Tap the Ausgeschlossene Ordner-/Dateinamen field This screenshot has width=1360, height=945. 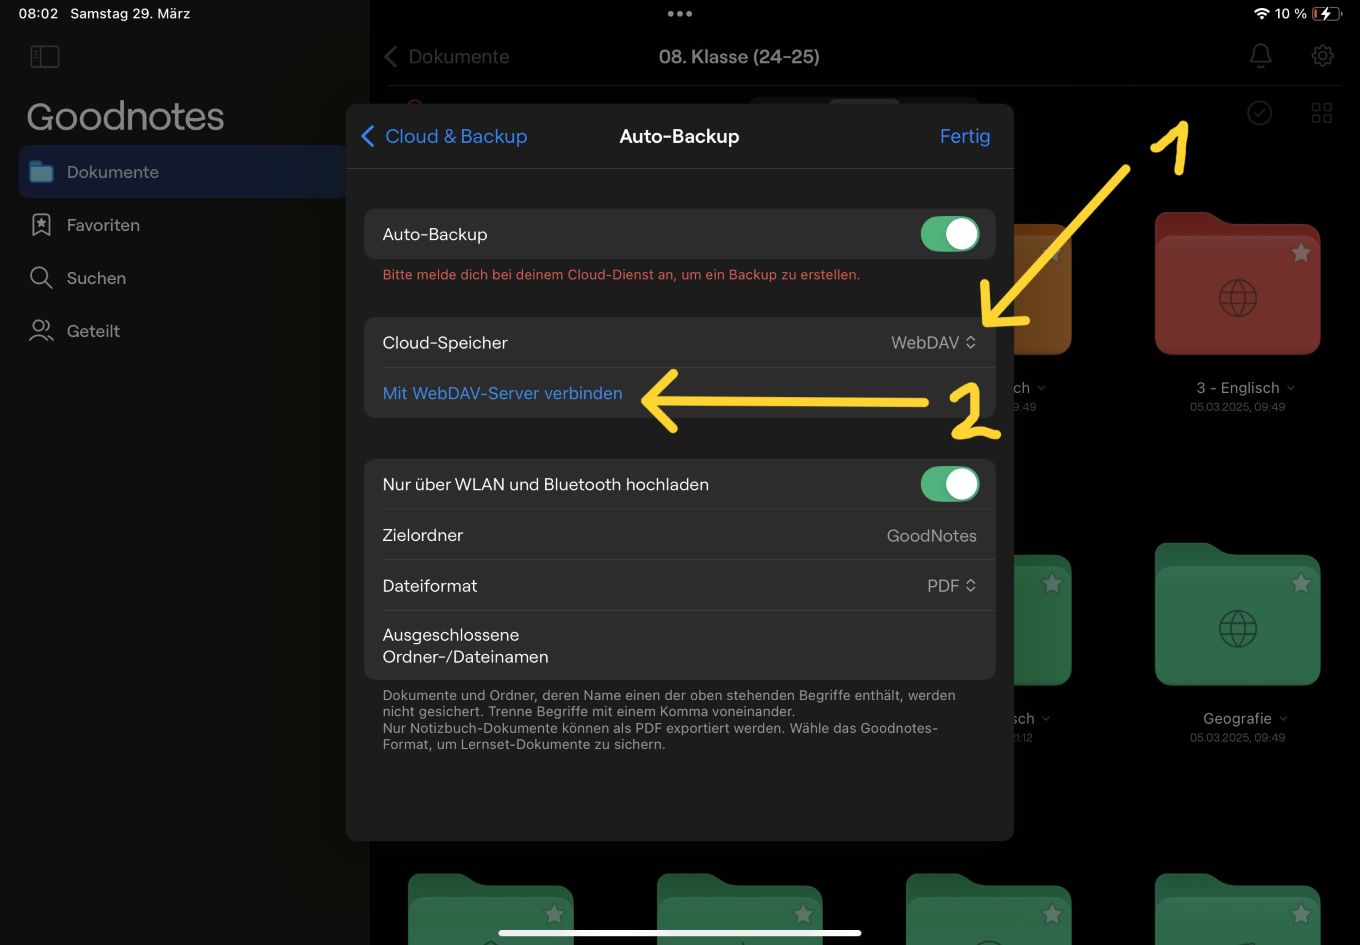(x=680, y=646)
